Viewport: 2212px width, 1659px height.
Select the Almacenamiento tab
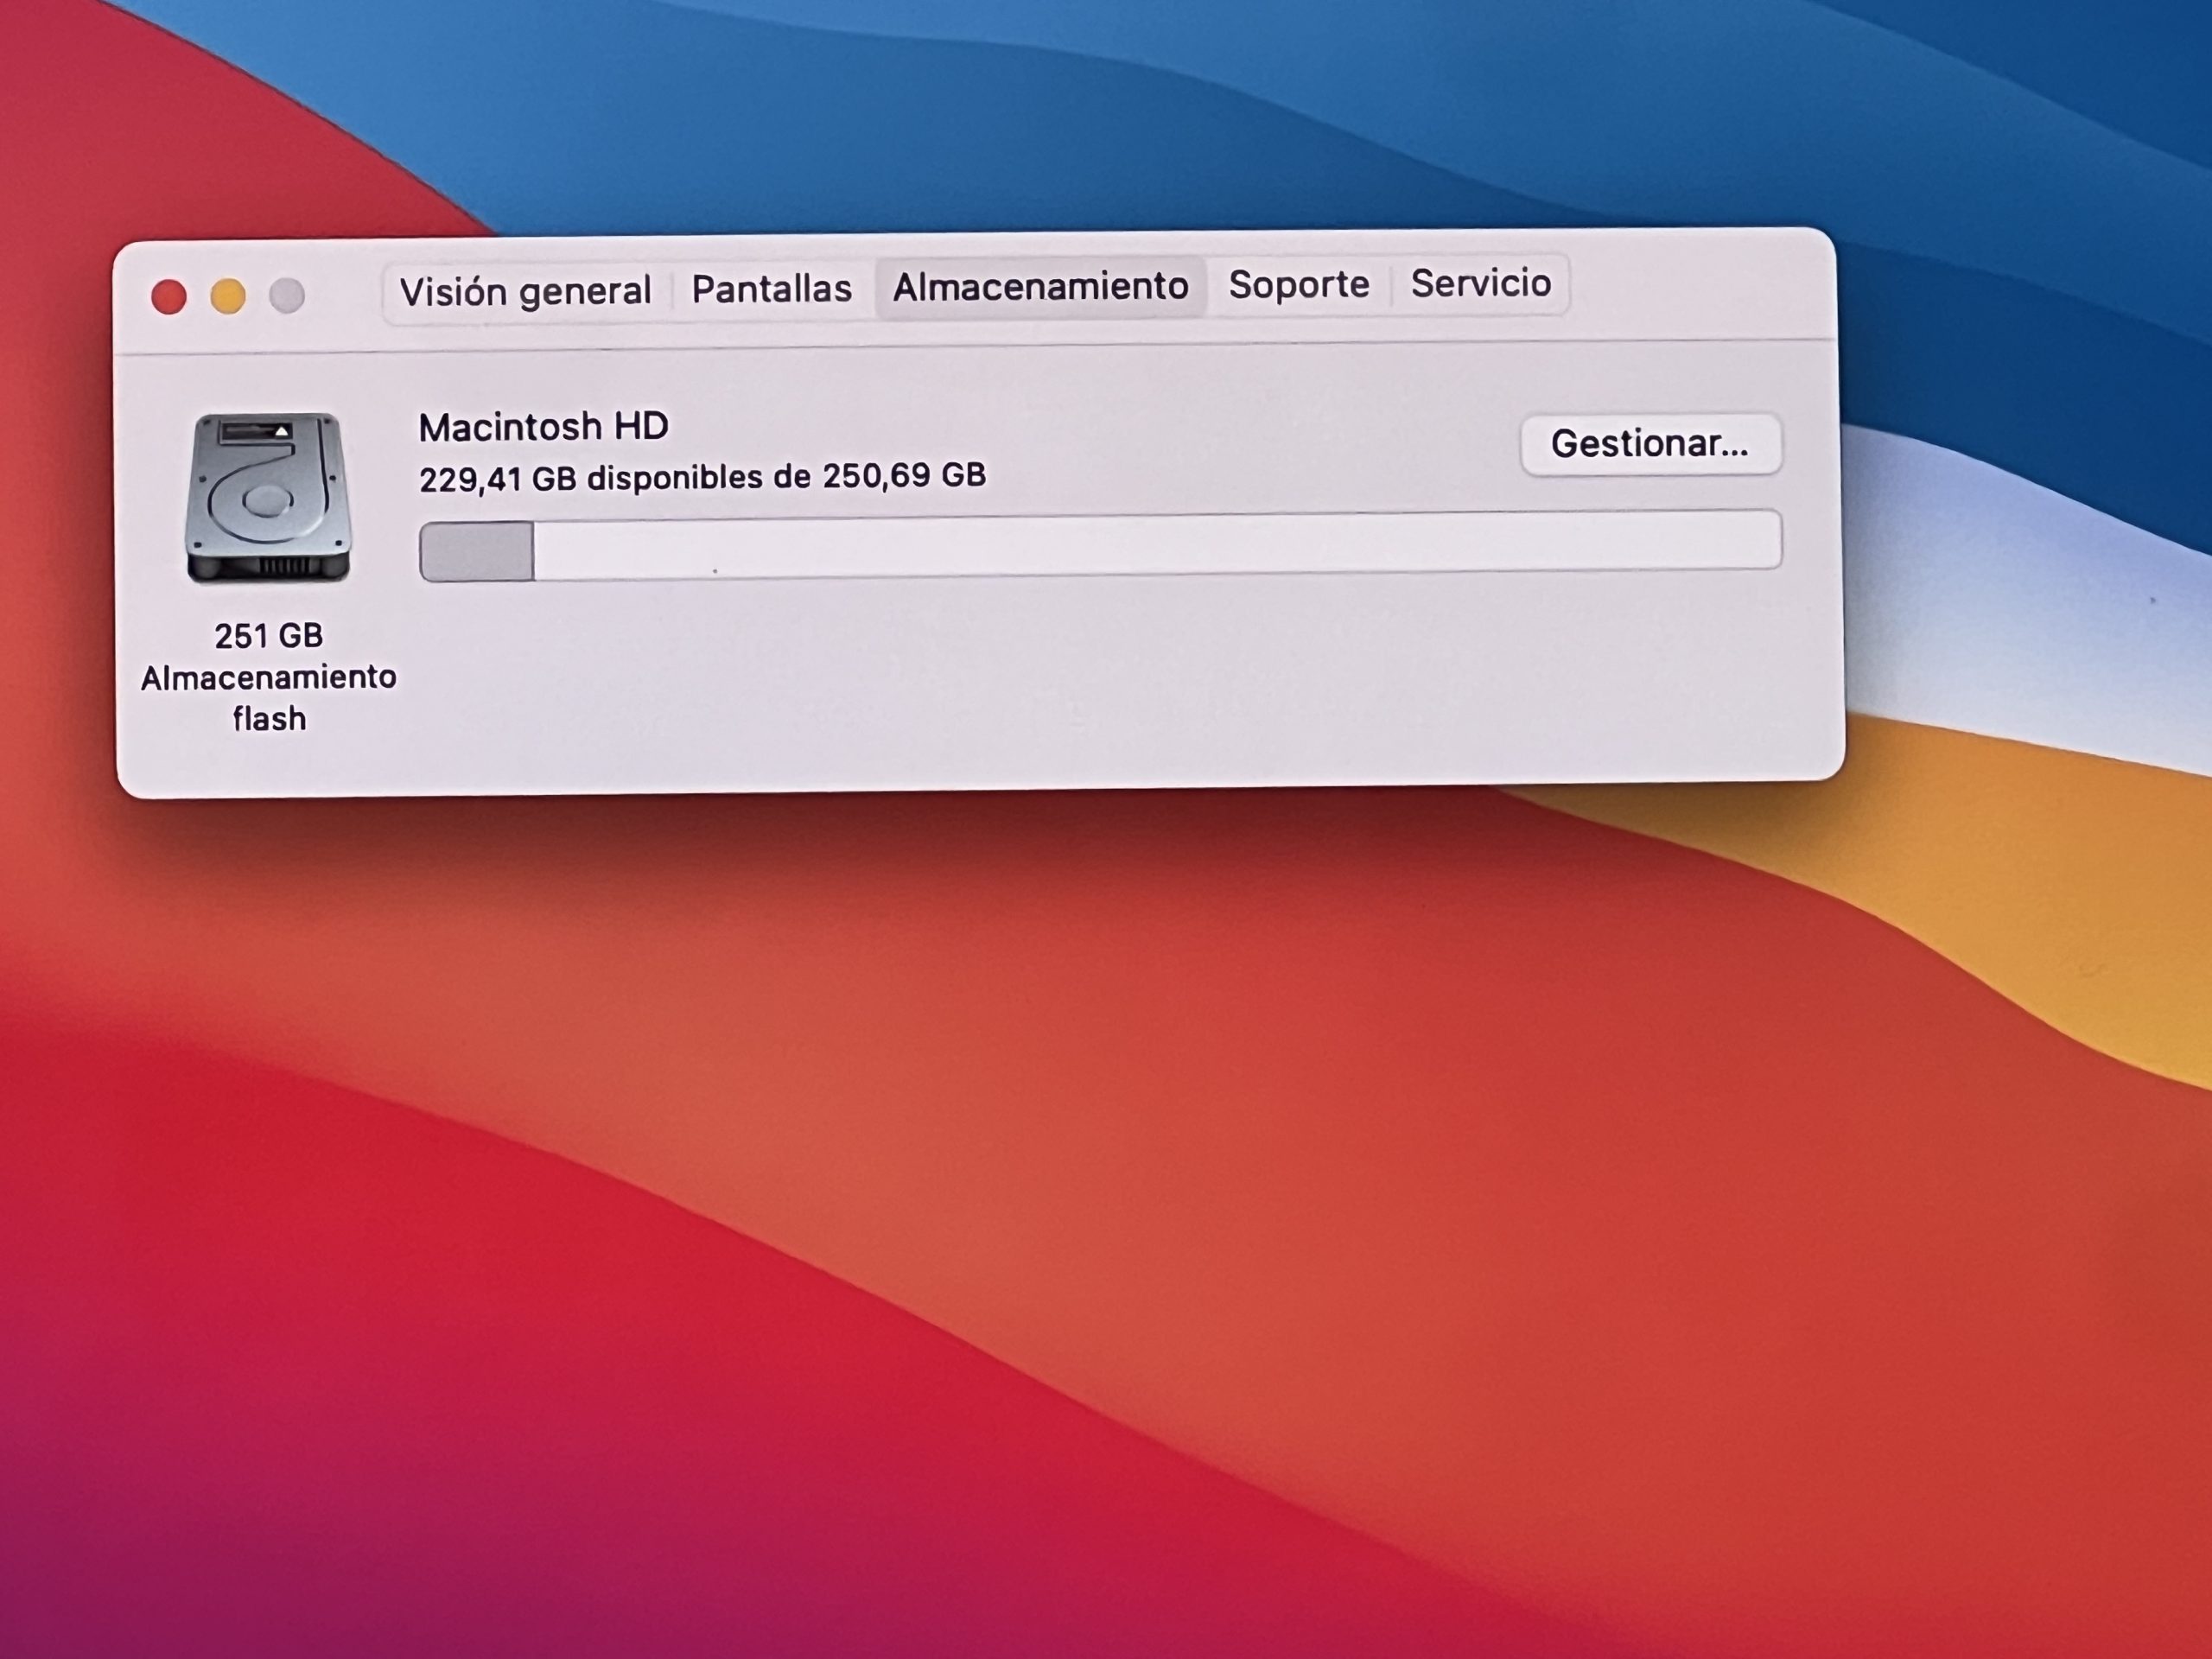pyautogui.click(x=1040, y=287)
